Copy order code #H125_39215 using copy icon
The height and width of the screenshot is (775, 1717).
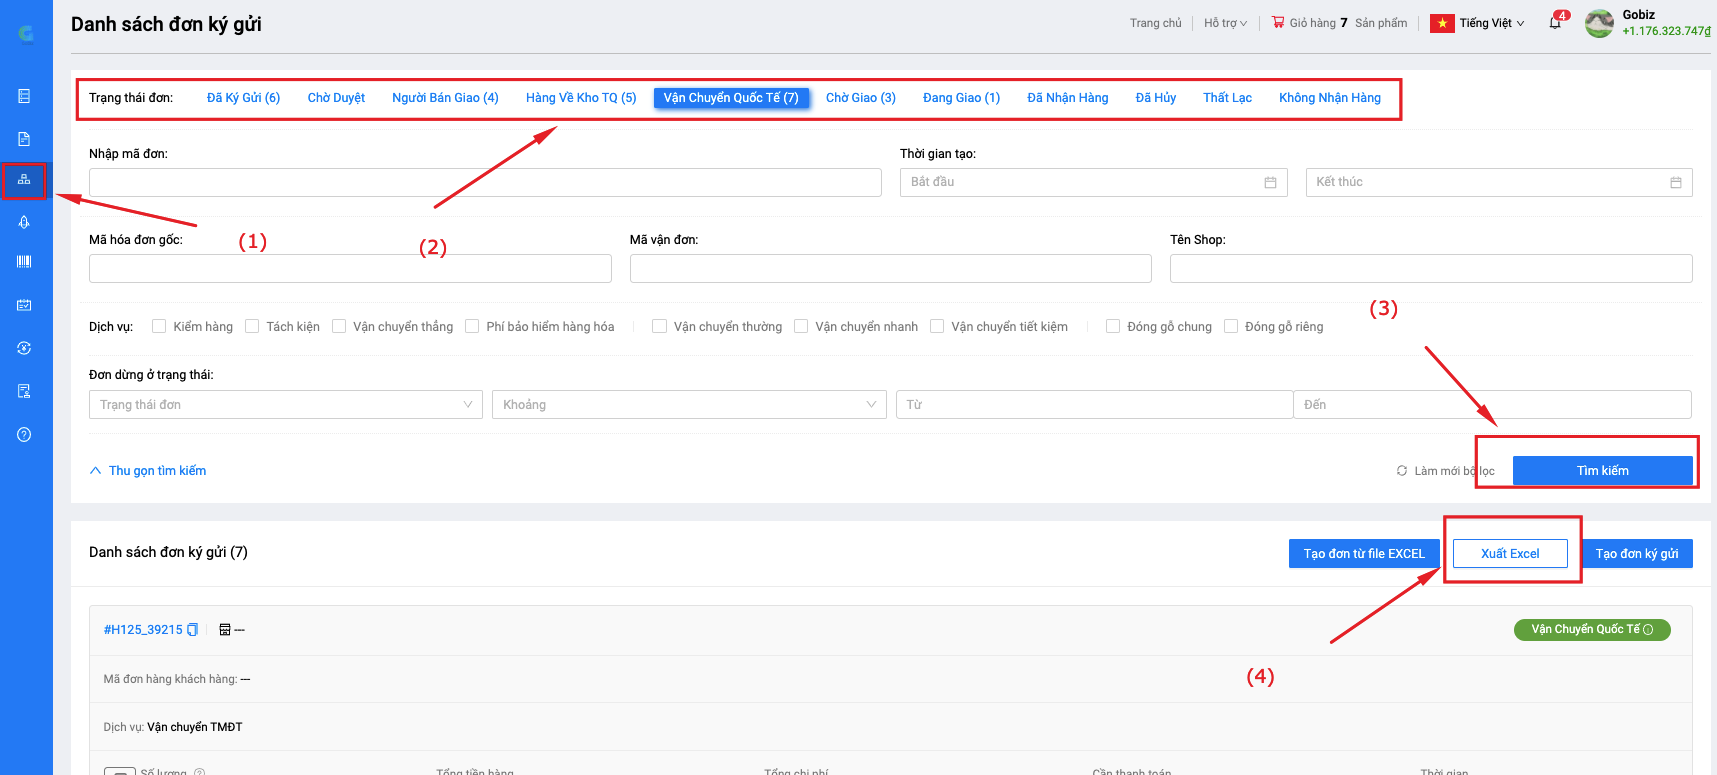[x=193, y=630]
